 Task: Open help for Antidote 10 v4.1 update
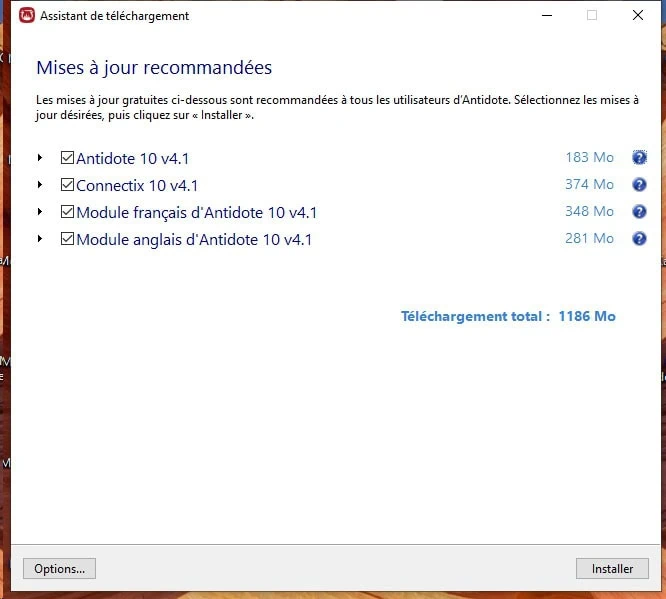point(639,158)
